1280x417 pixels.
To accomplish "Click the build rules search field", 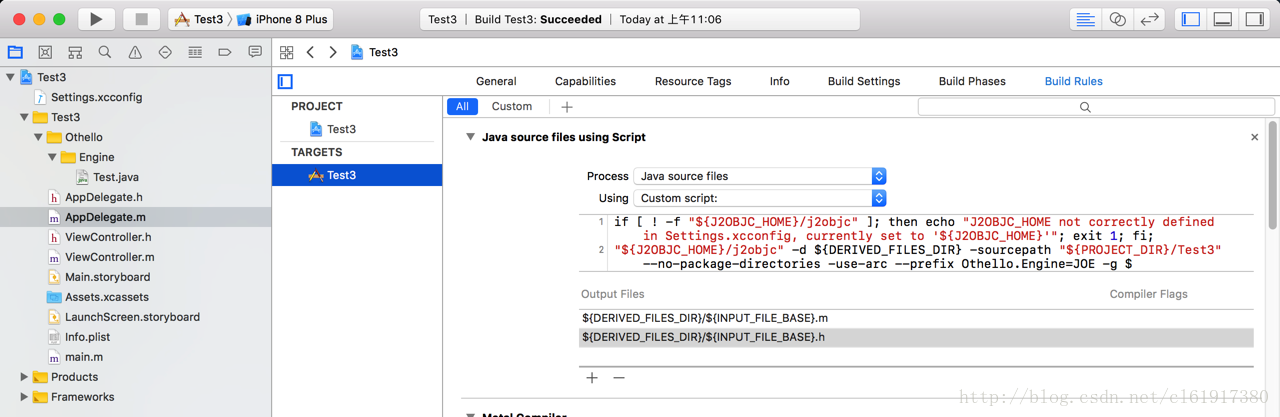I will pyautogui.click(x=1096, y=107).
